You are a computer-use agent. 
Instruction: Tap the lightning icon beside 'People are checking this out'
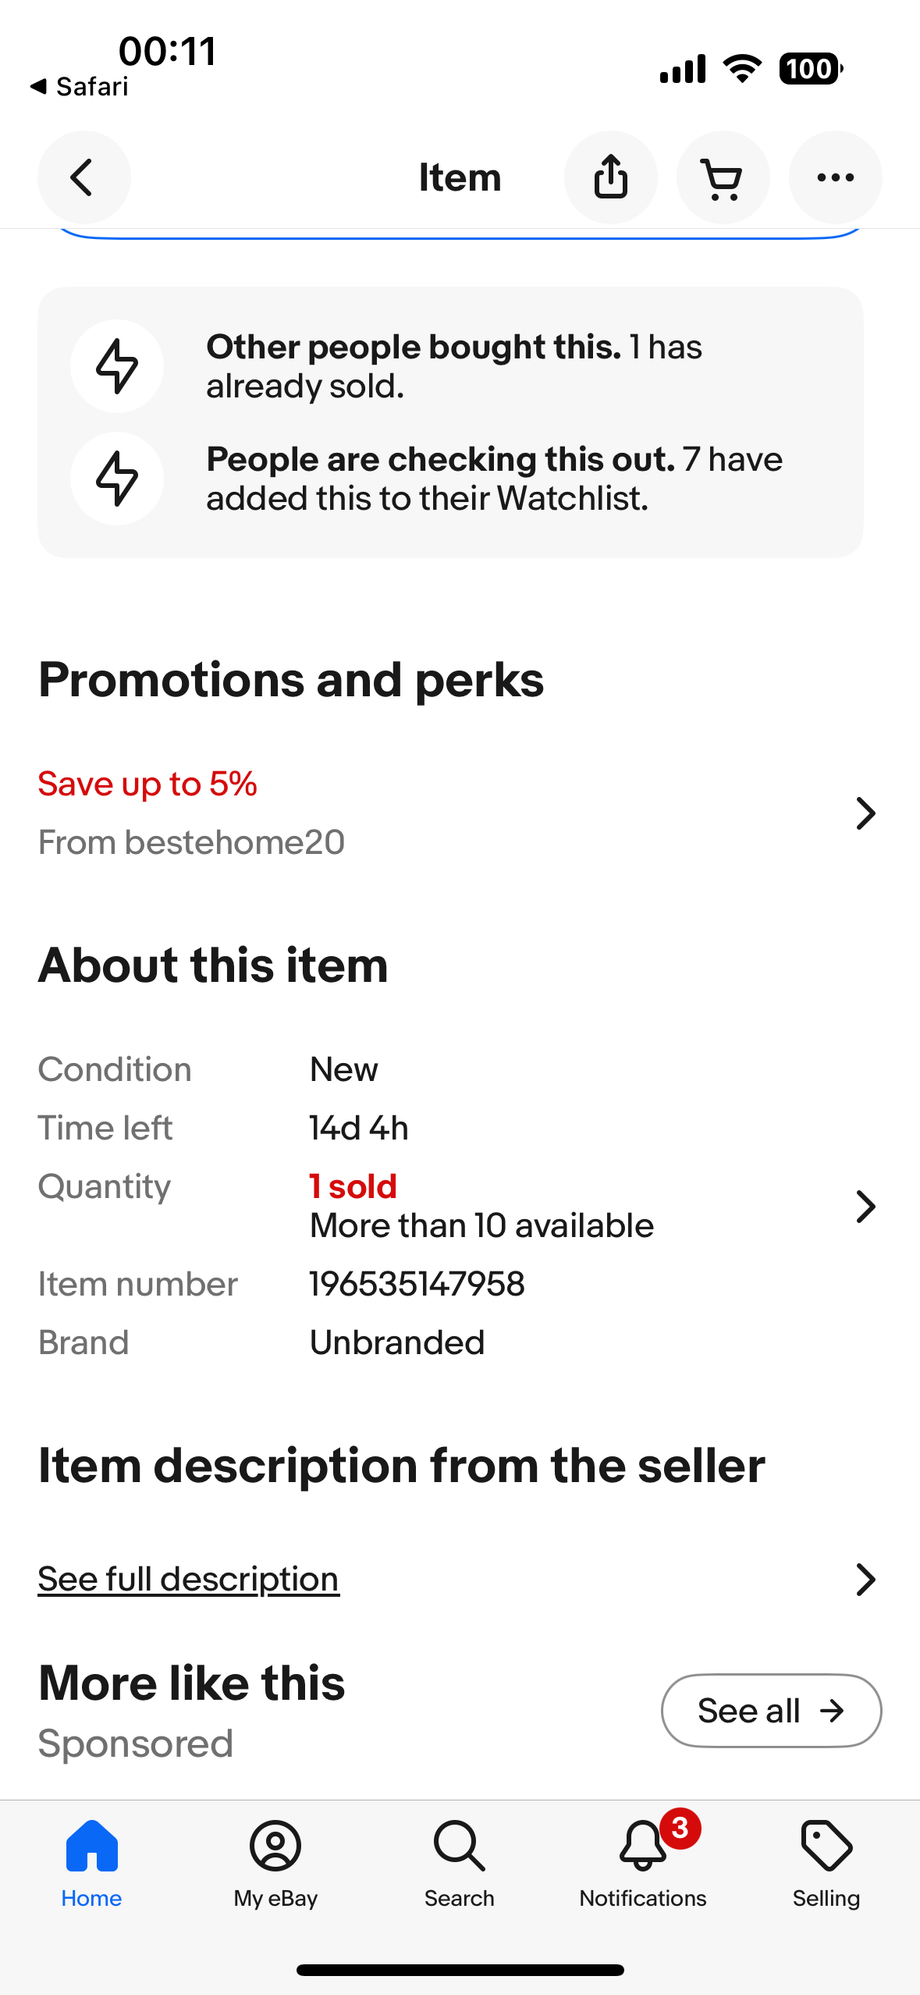click(x=117, y=478)
